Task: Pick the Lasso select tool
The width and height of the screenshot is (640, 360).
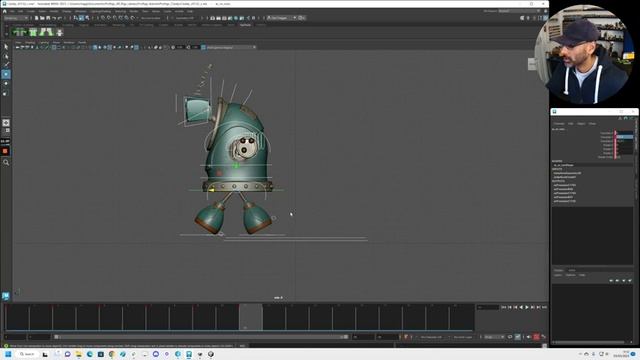Action: pyautogui.click(x=6, y=56)
